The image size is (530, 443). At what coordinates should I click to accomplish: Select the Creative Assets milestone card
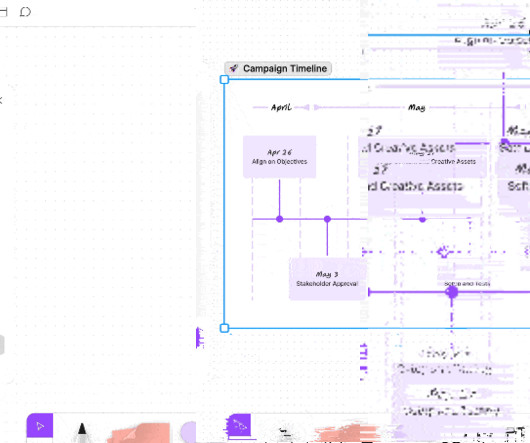click(x=423, y=157)
